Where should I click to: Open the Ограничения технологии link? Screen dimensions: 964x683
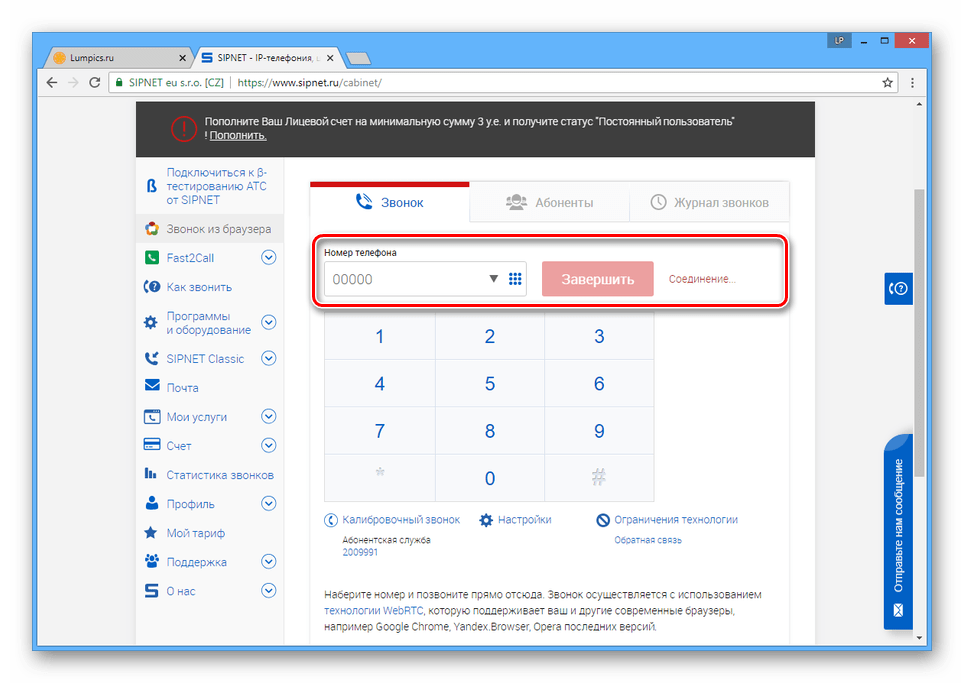[x=676, y=519]
